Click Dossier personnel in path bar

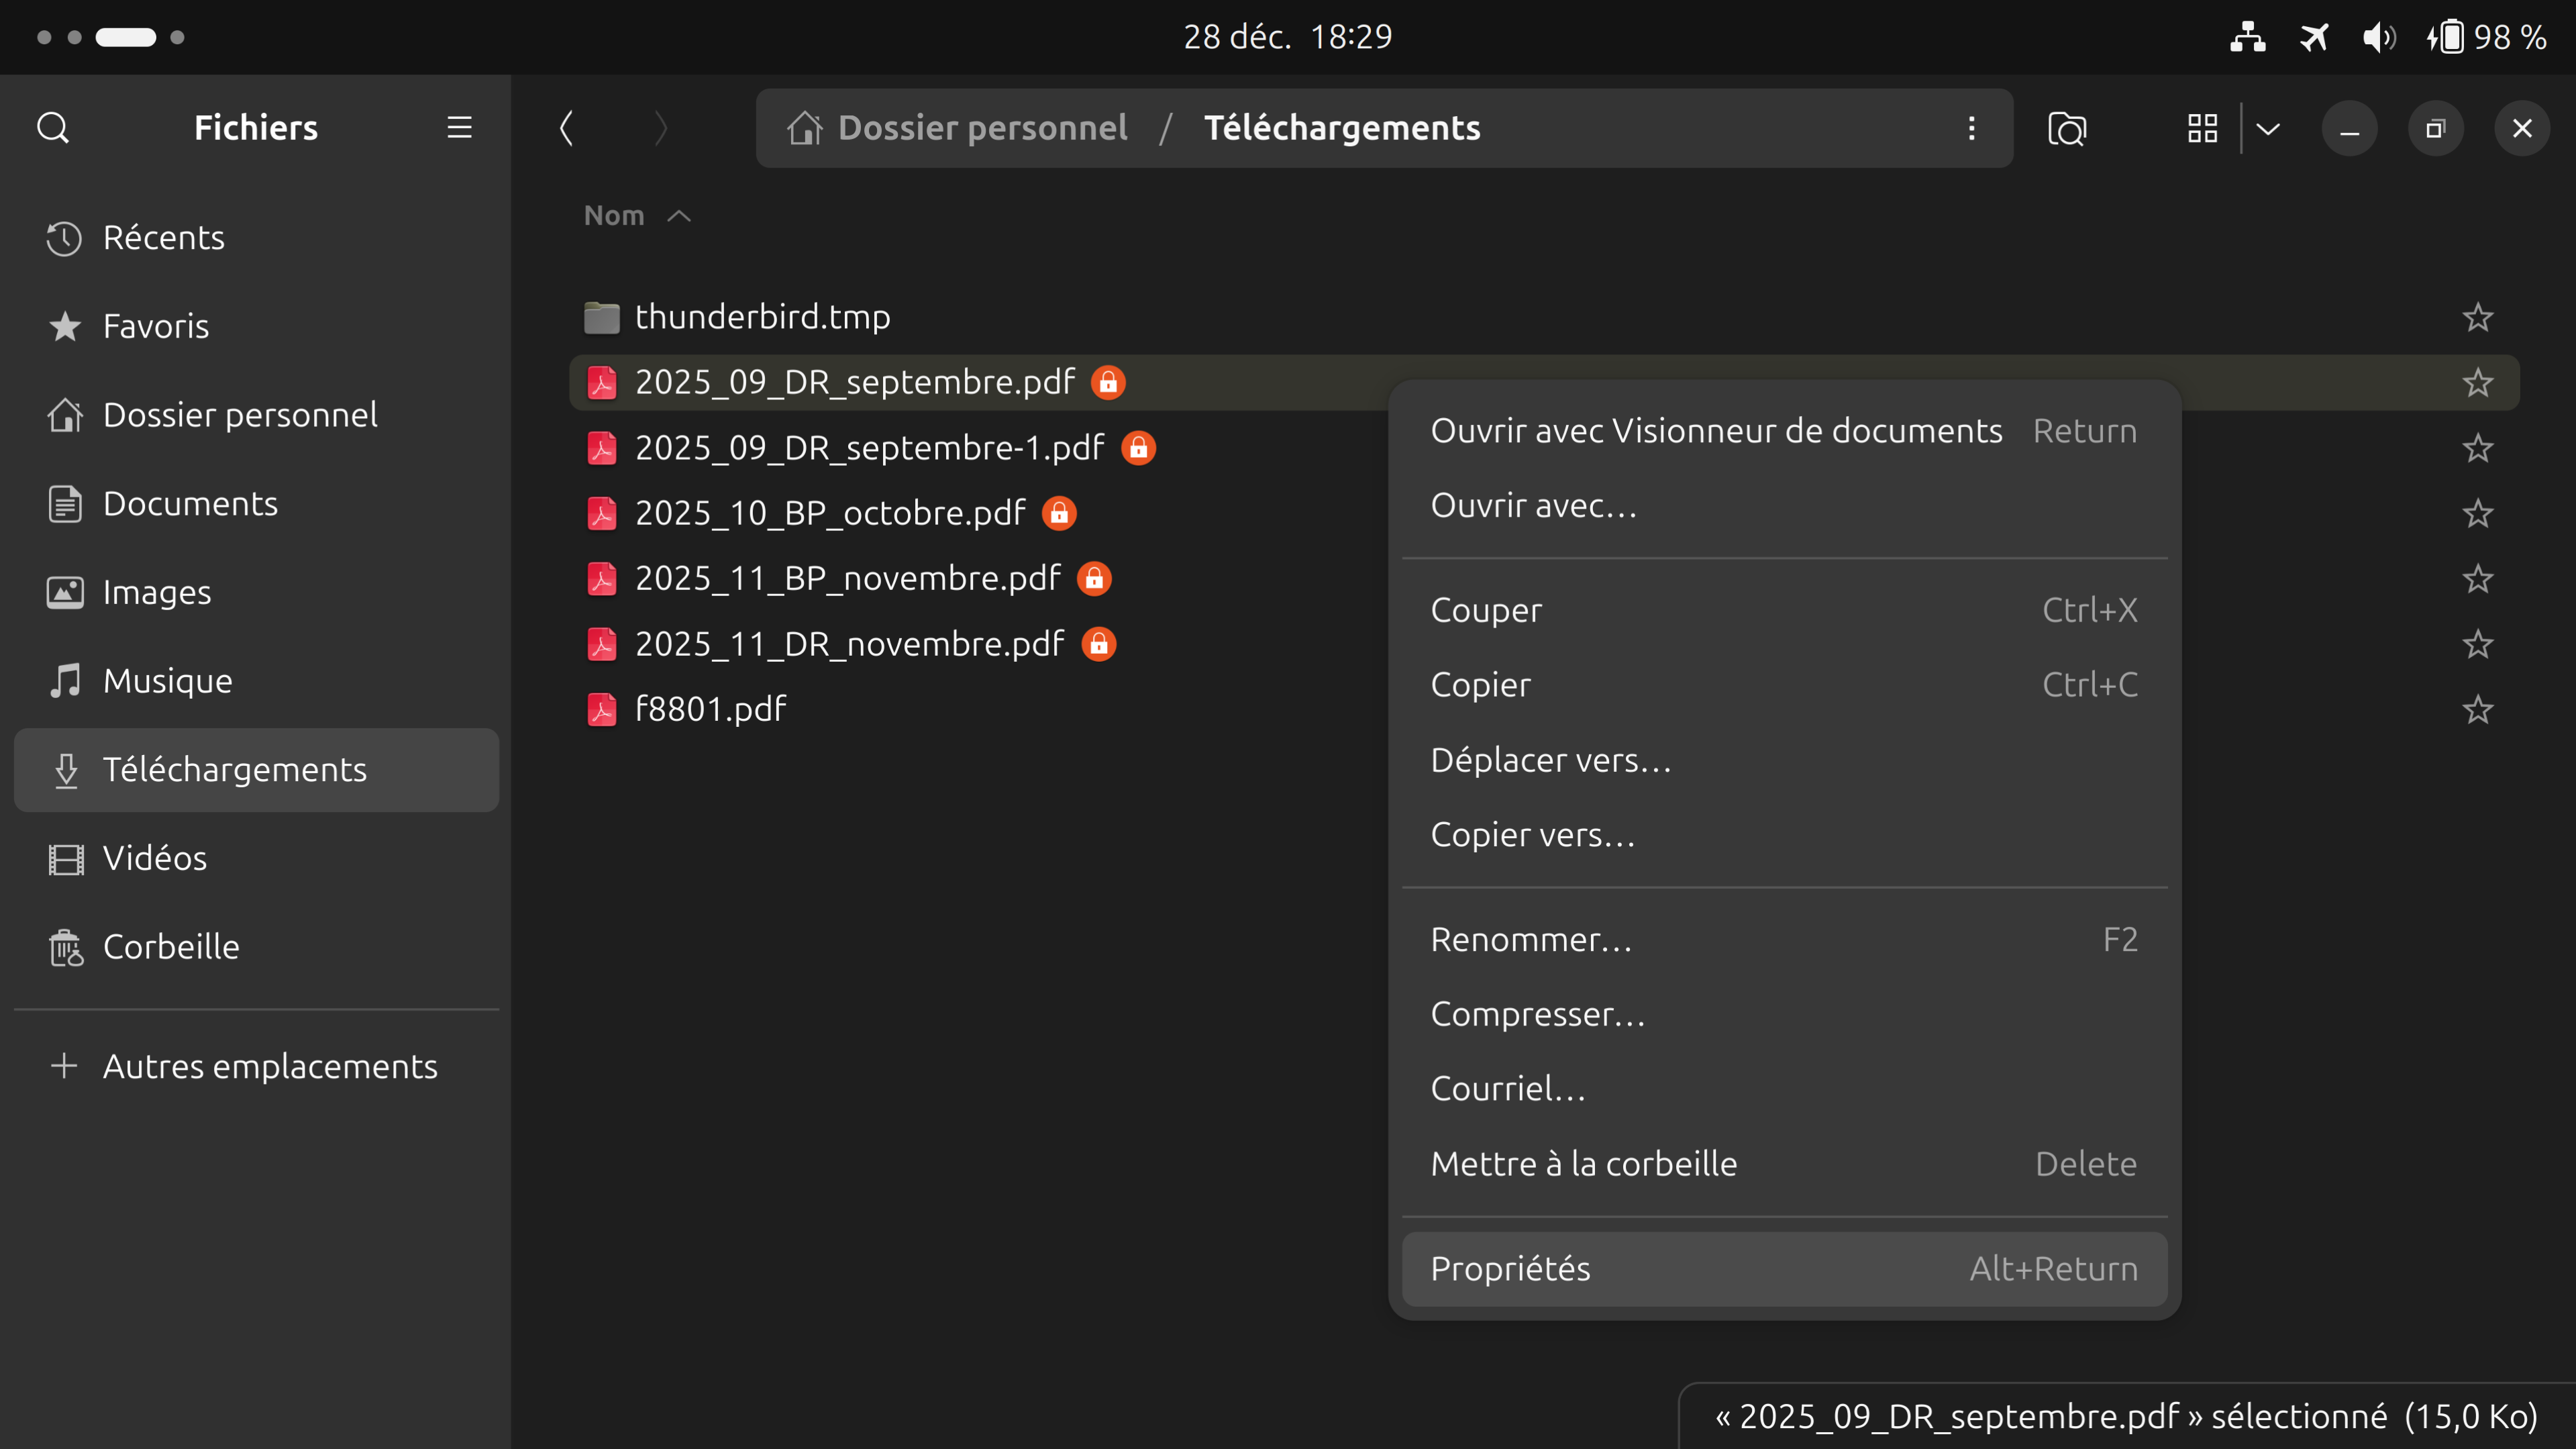pyautogui.click(x=981, y=128)
